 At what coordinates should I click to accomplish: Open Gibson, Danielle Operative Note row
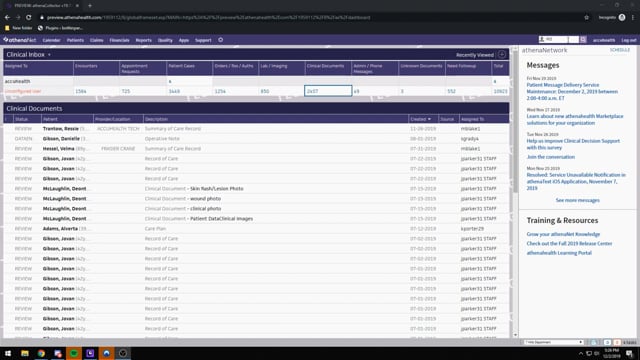point(256,139)
